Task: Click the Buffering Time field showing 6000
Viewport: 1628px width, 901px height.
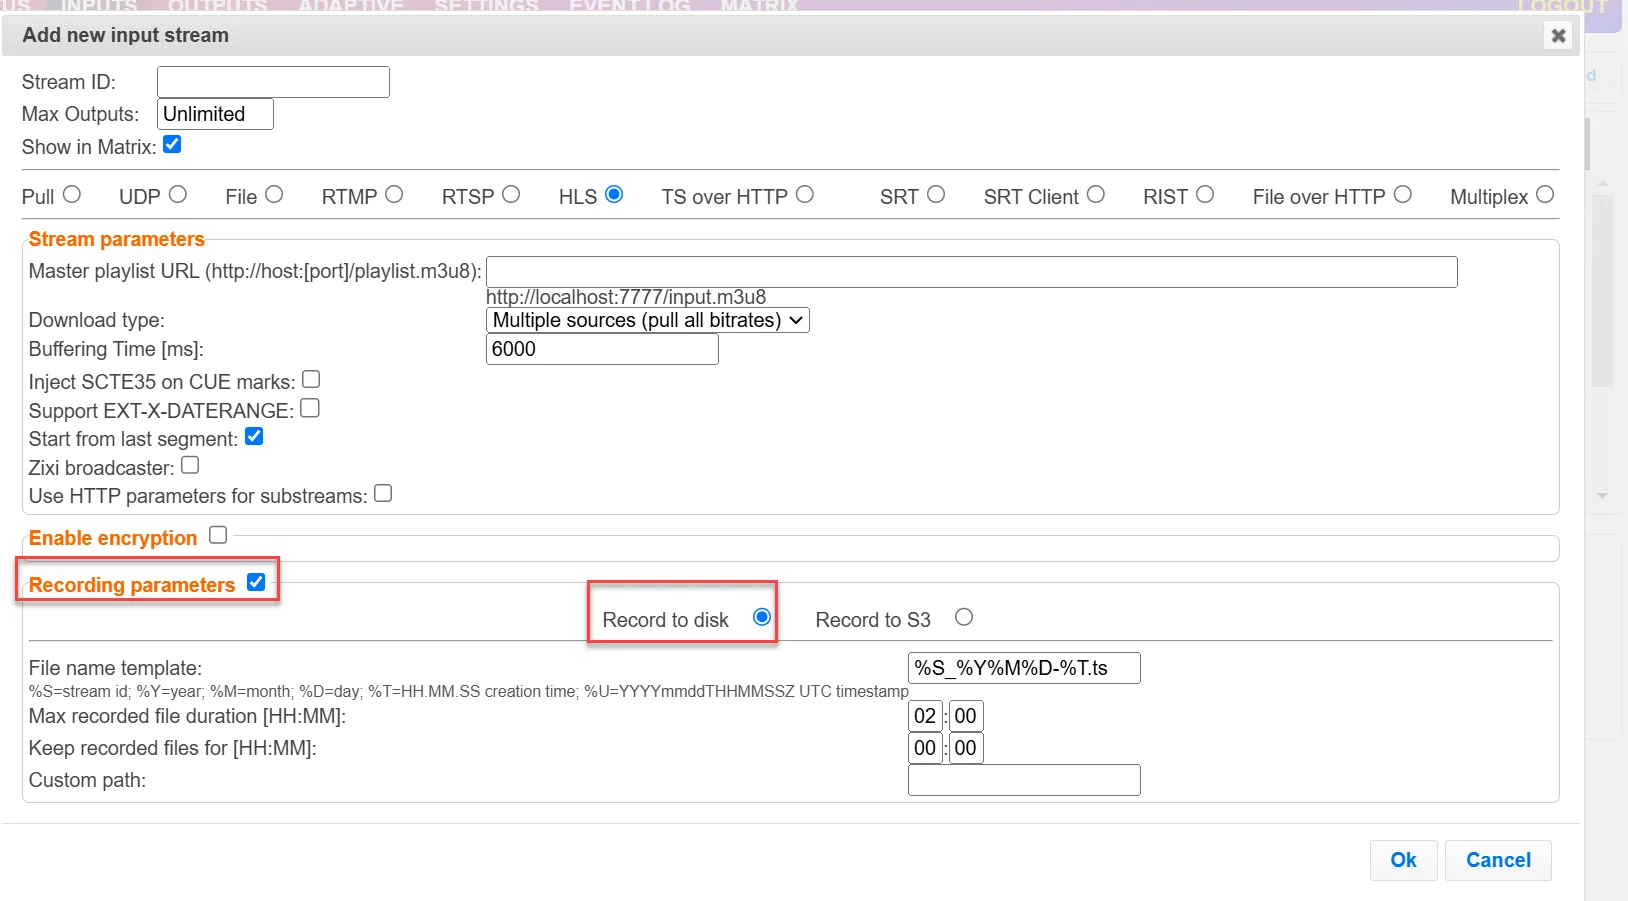Action: point(602,349)
